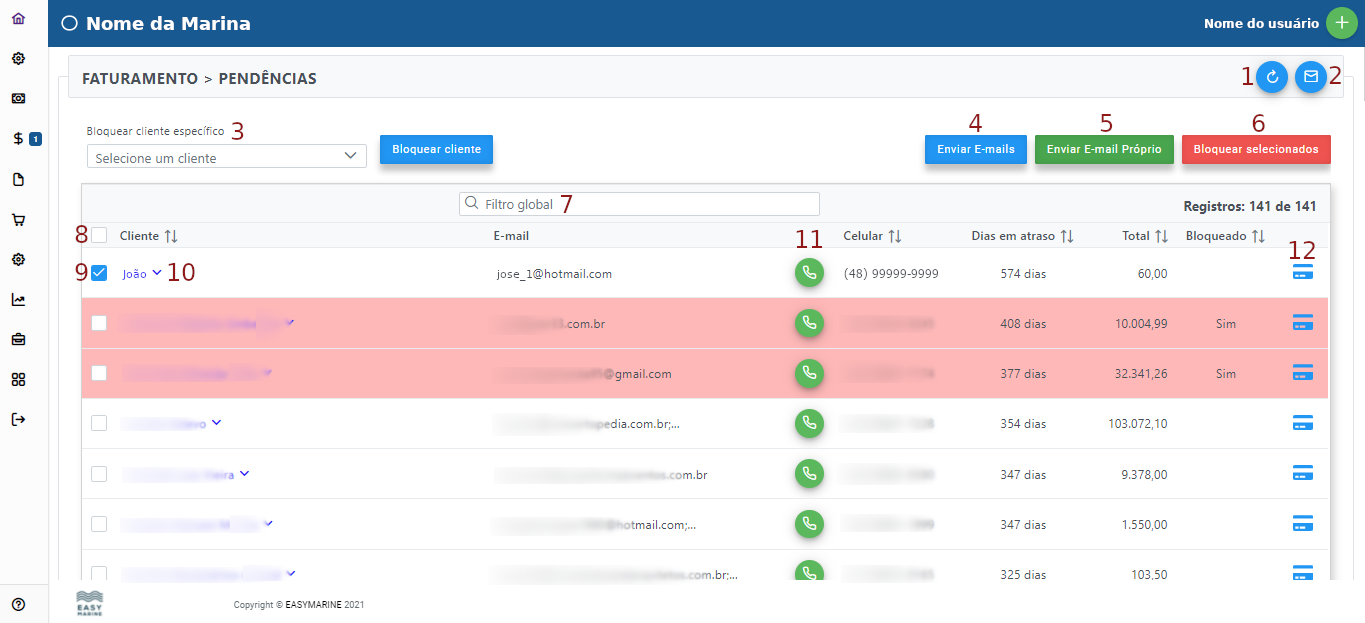
Task: Click the red 'Bloquear selecionados' button
Action: tap(1255, 150)
